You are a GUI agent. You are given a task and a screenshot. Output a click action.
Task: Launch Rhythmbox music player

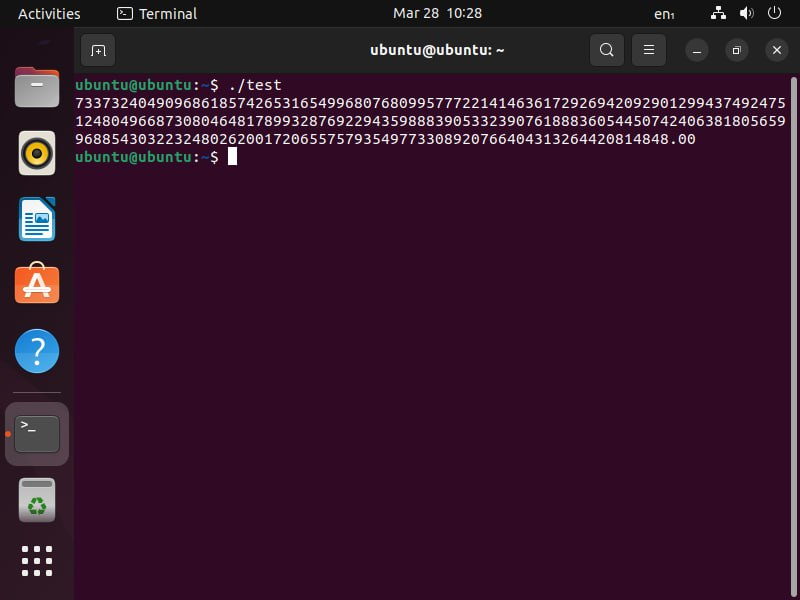pyautogui.click(x=37, y=153)
